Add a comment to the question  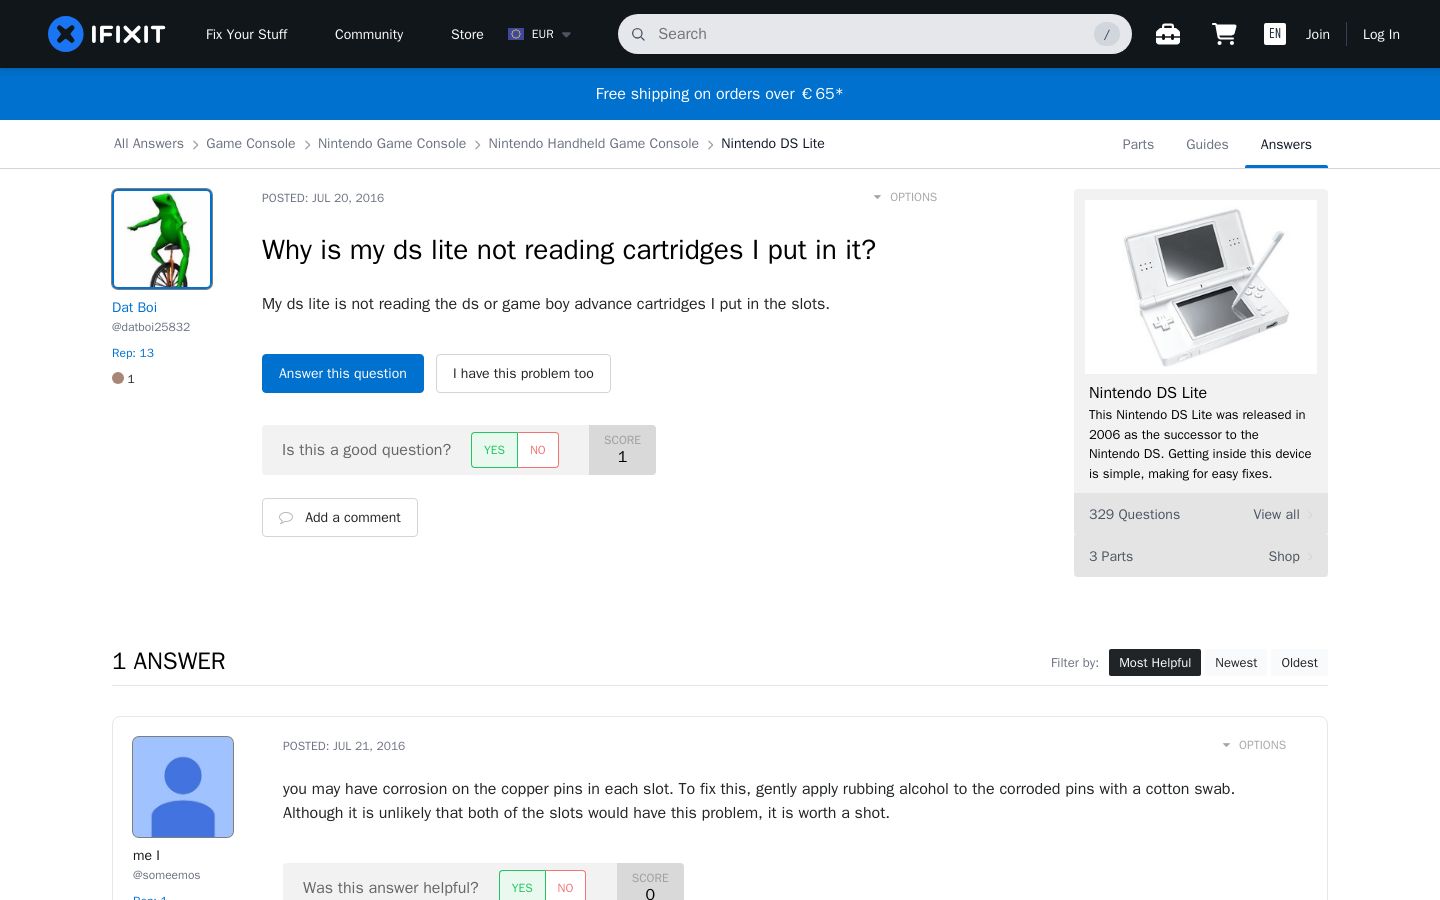click(340, 517)
